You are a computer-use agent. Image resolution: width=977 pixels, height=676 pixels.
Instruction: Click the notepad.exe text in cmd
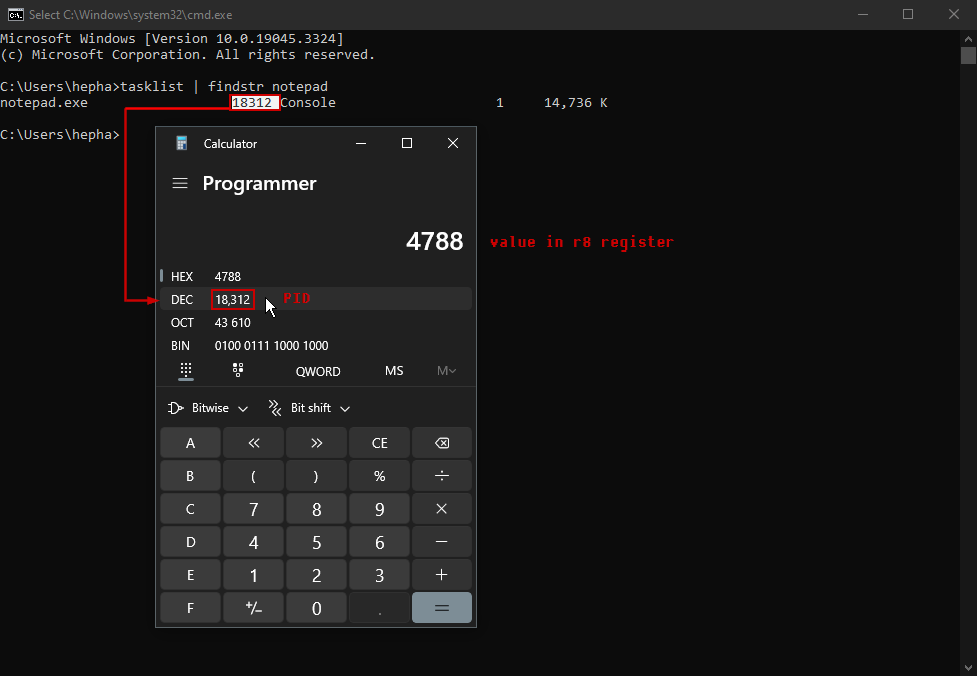(x=44, y=103)
